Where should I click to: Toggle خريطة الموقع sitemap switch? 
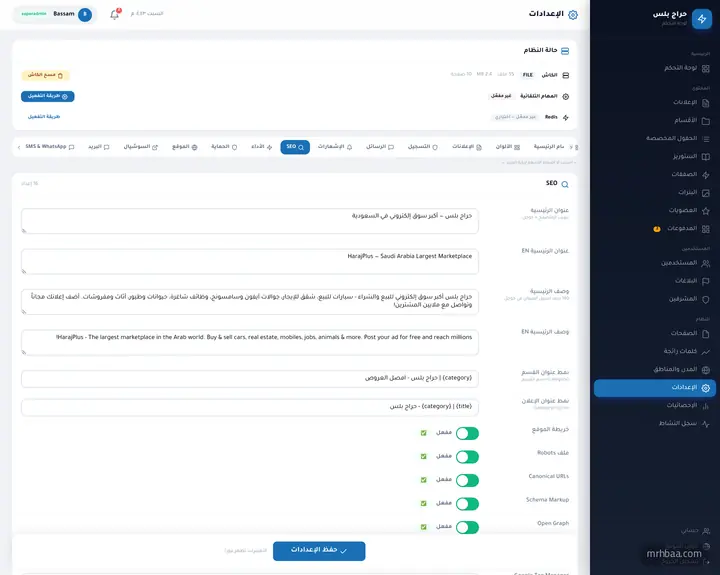tap(467, 433)
